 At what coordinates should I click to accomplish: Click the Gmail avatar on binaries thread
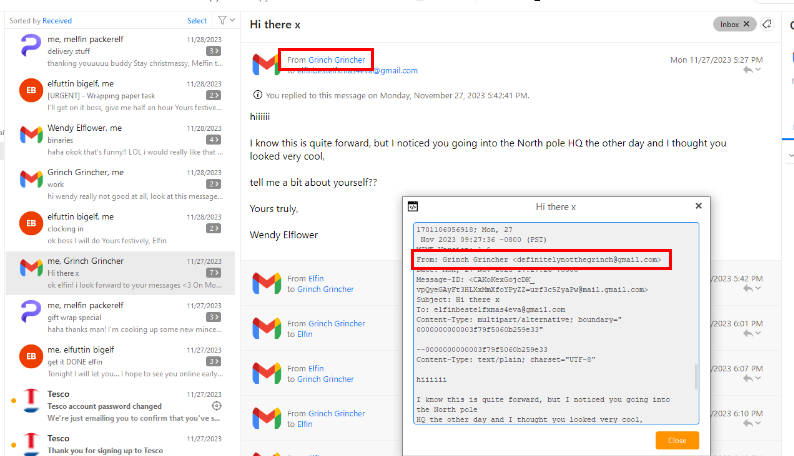click(x=31, y=134)
